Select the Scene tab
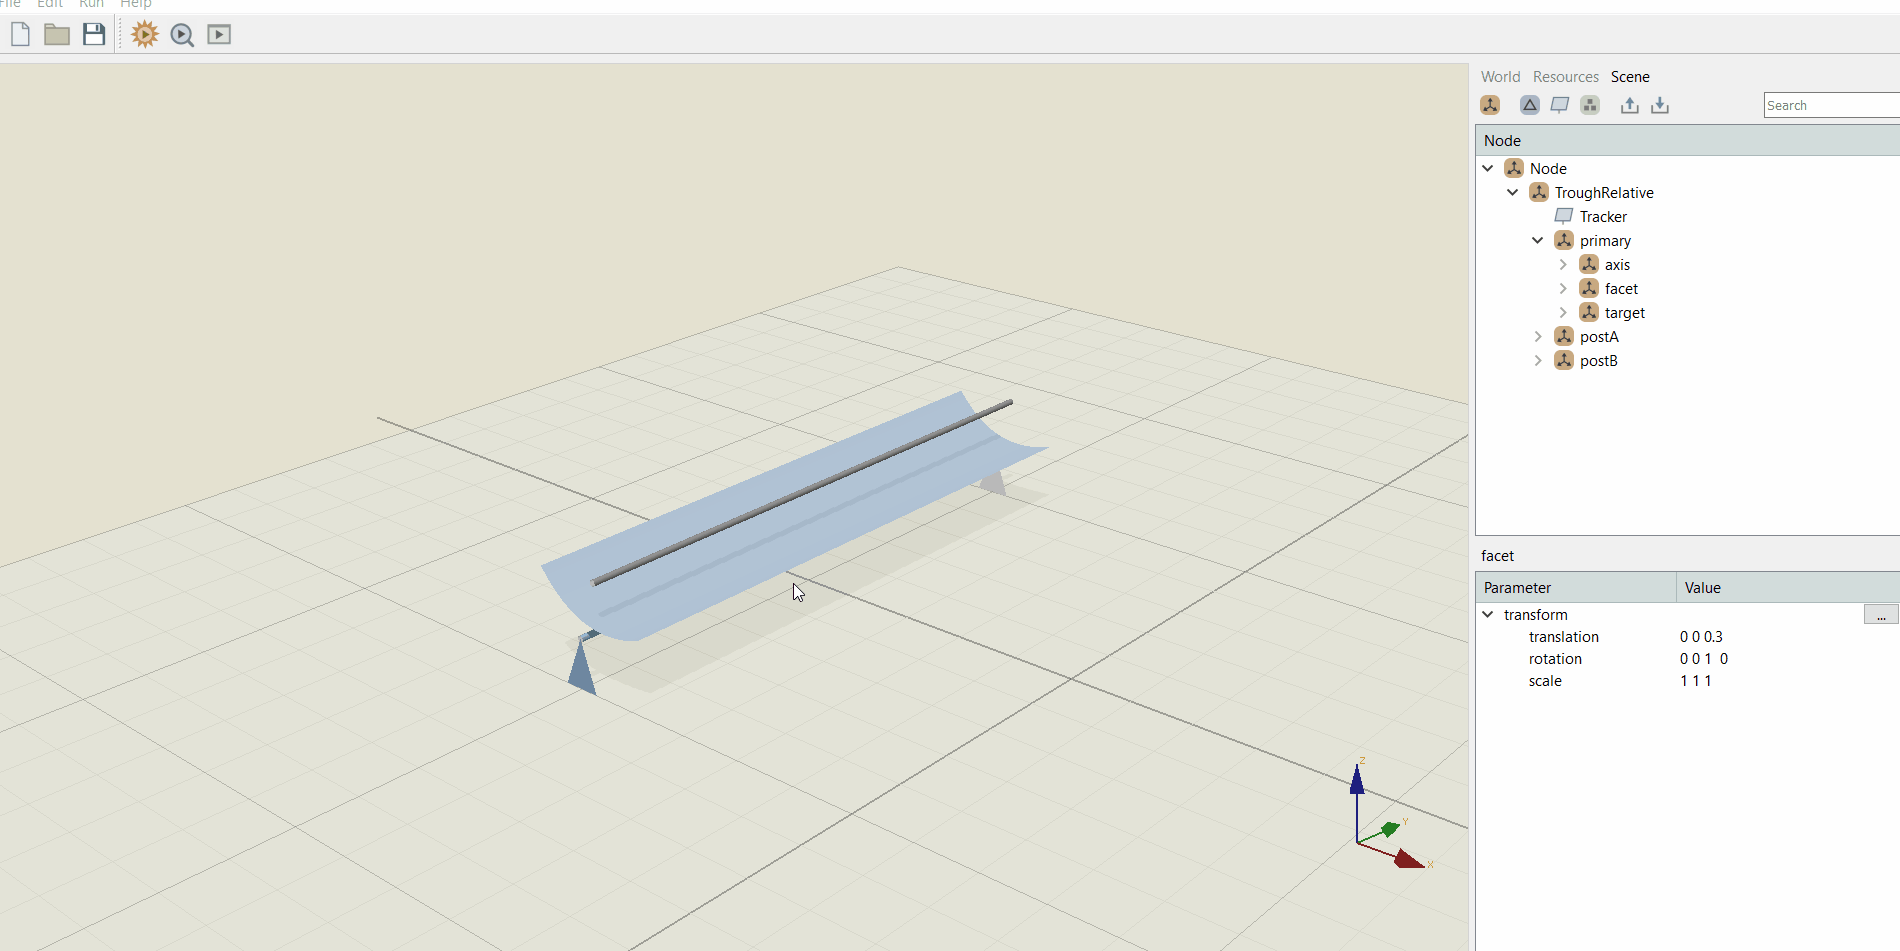 coord(1630,77)
